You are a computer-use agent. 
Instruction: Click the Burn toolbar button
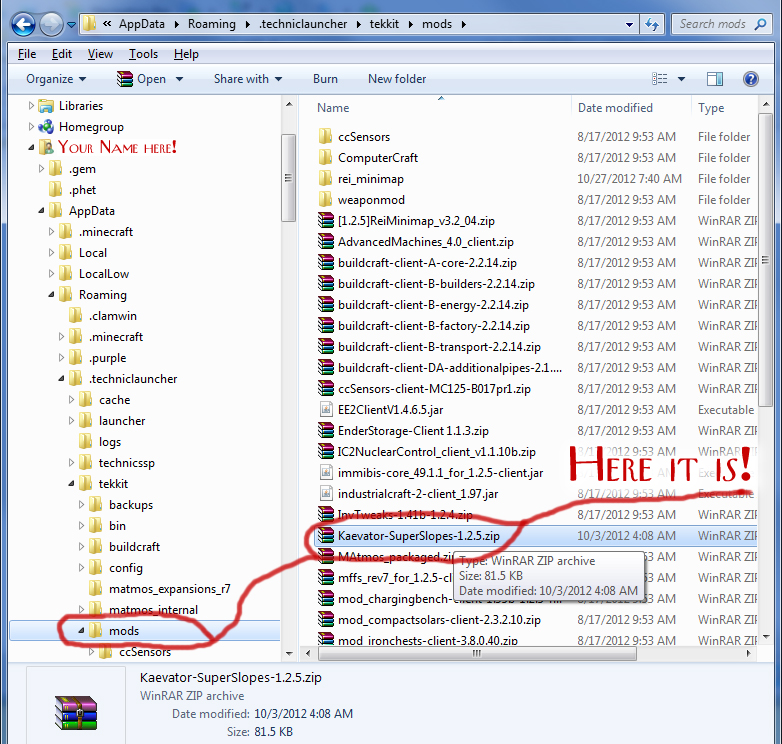pyautogui.click(x=325, y=79)
